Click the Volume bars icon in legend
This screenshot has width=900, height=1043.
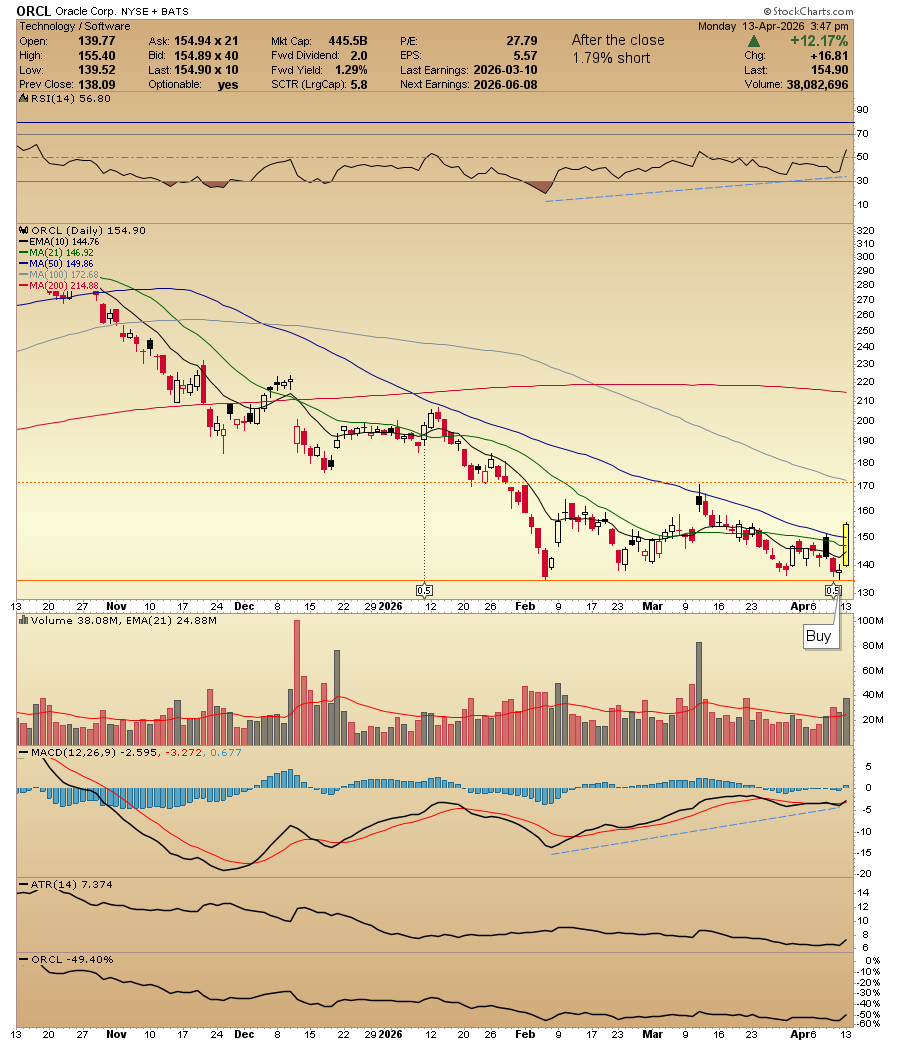coord(24,620)
